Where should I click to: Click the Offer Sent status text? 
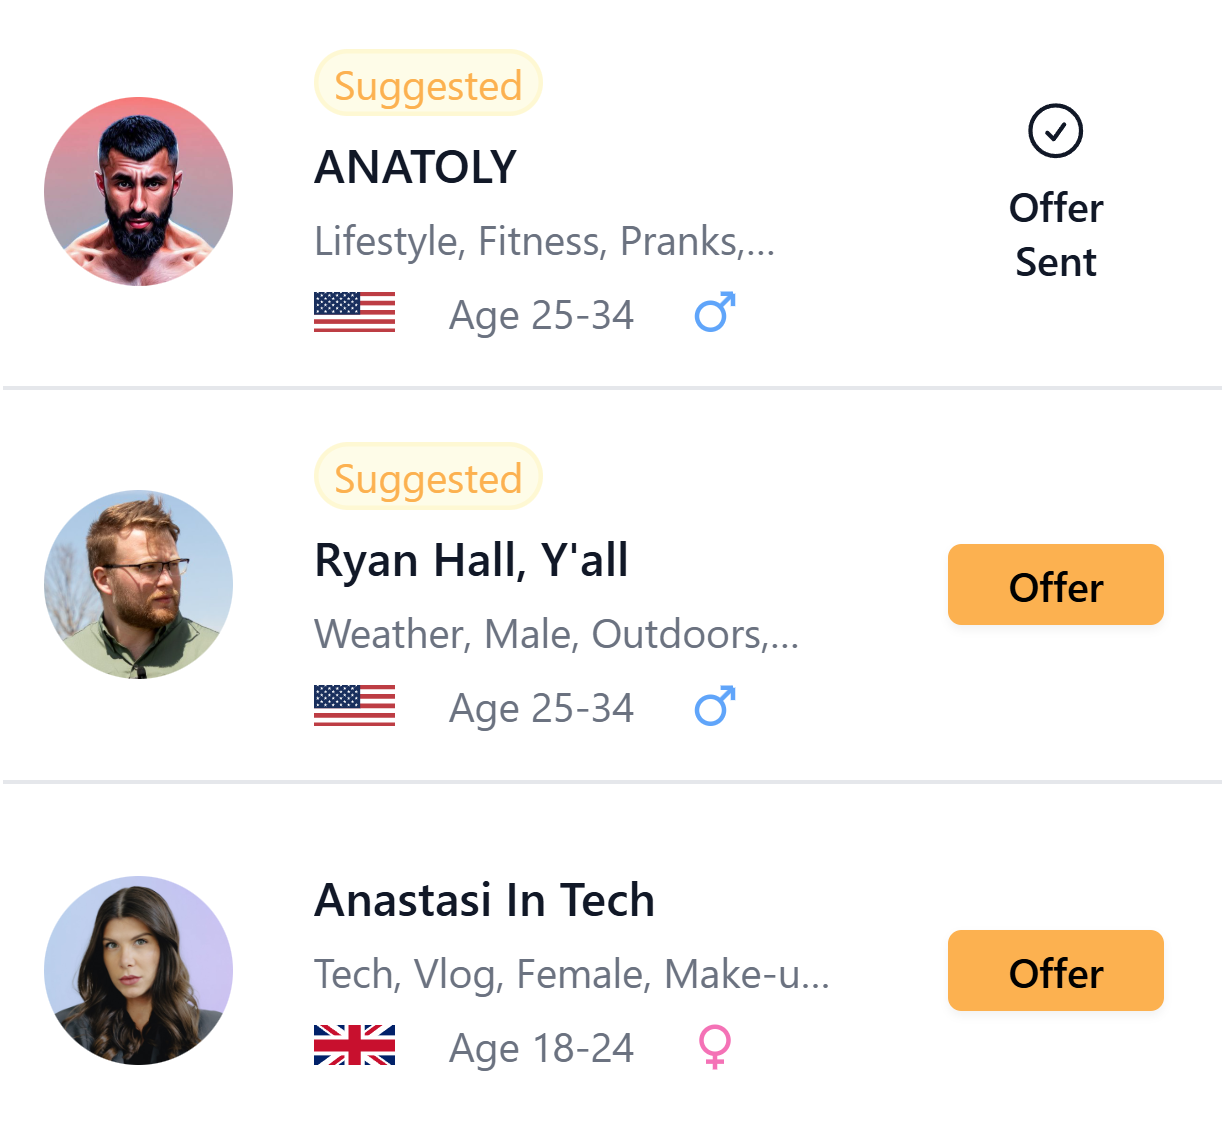pos(1055,235)
